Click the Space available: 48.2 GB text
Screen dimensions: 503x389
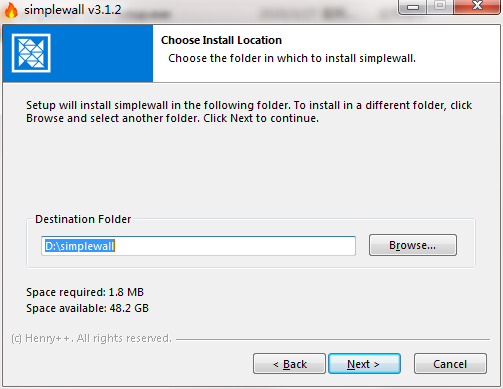tap(87, 308)
